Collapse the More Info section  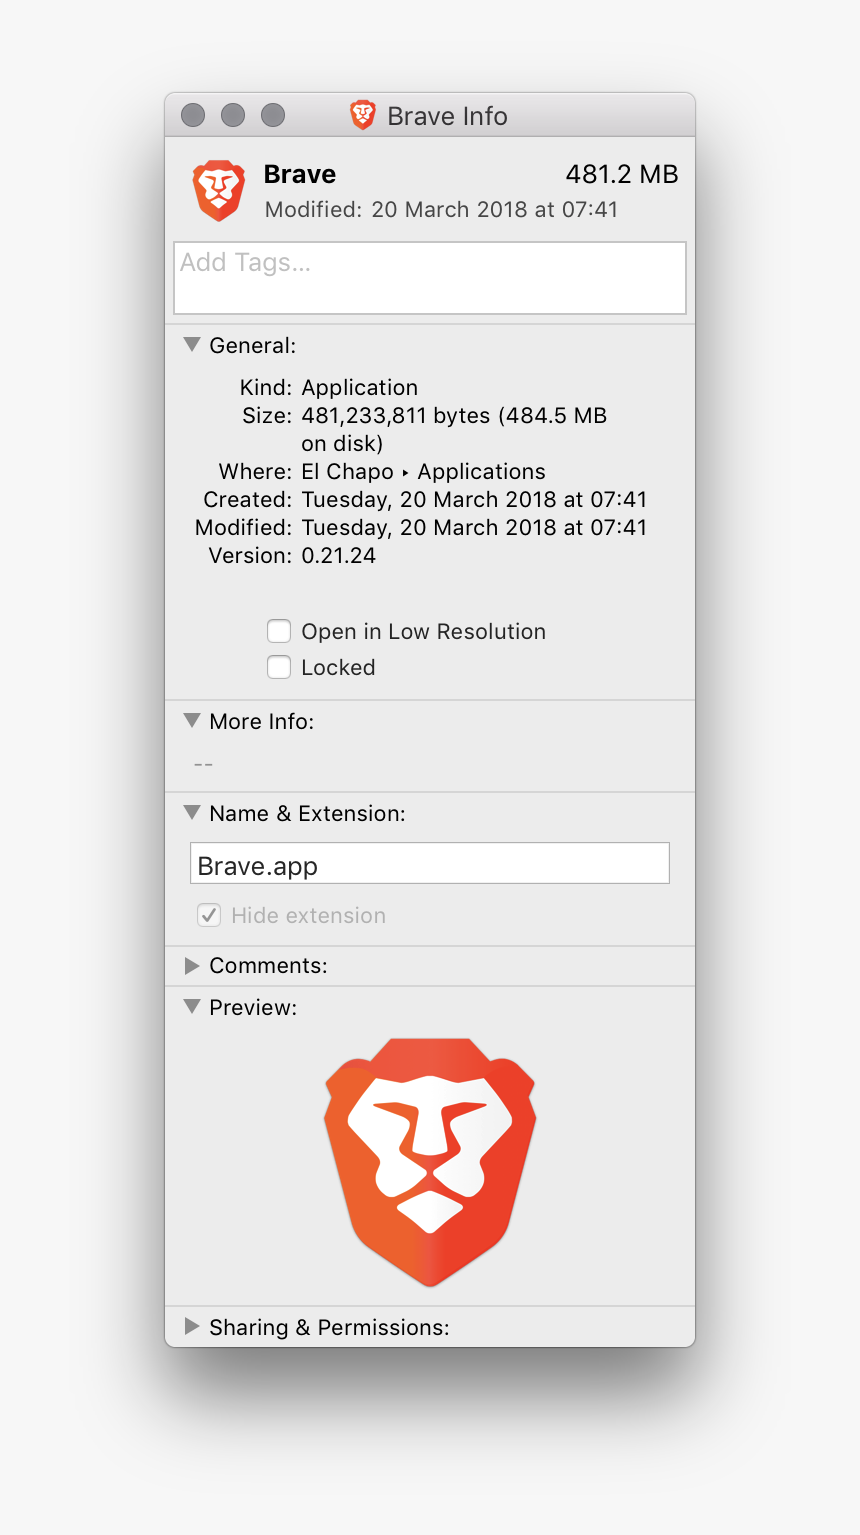(192, 721)
